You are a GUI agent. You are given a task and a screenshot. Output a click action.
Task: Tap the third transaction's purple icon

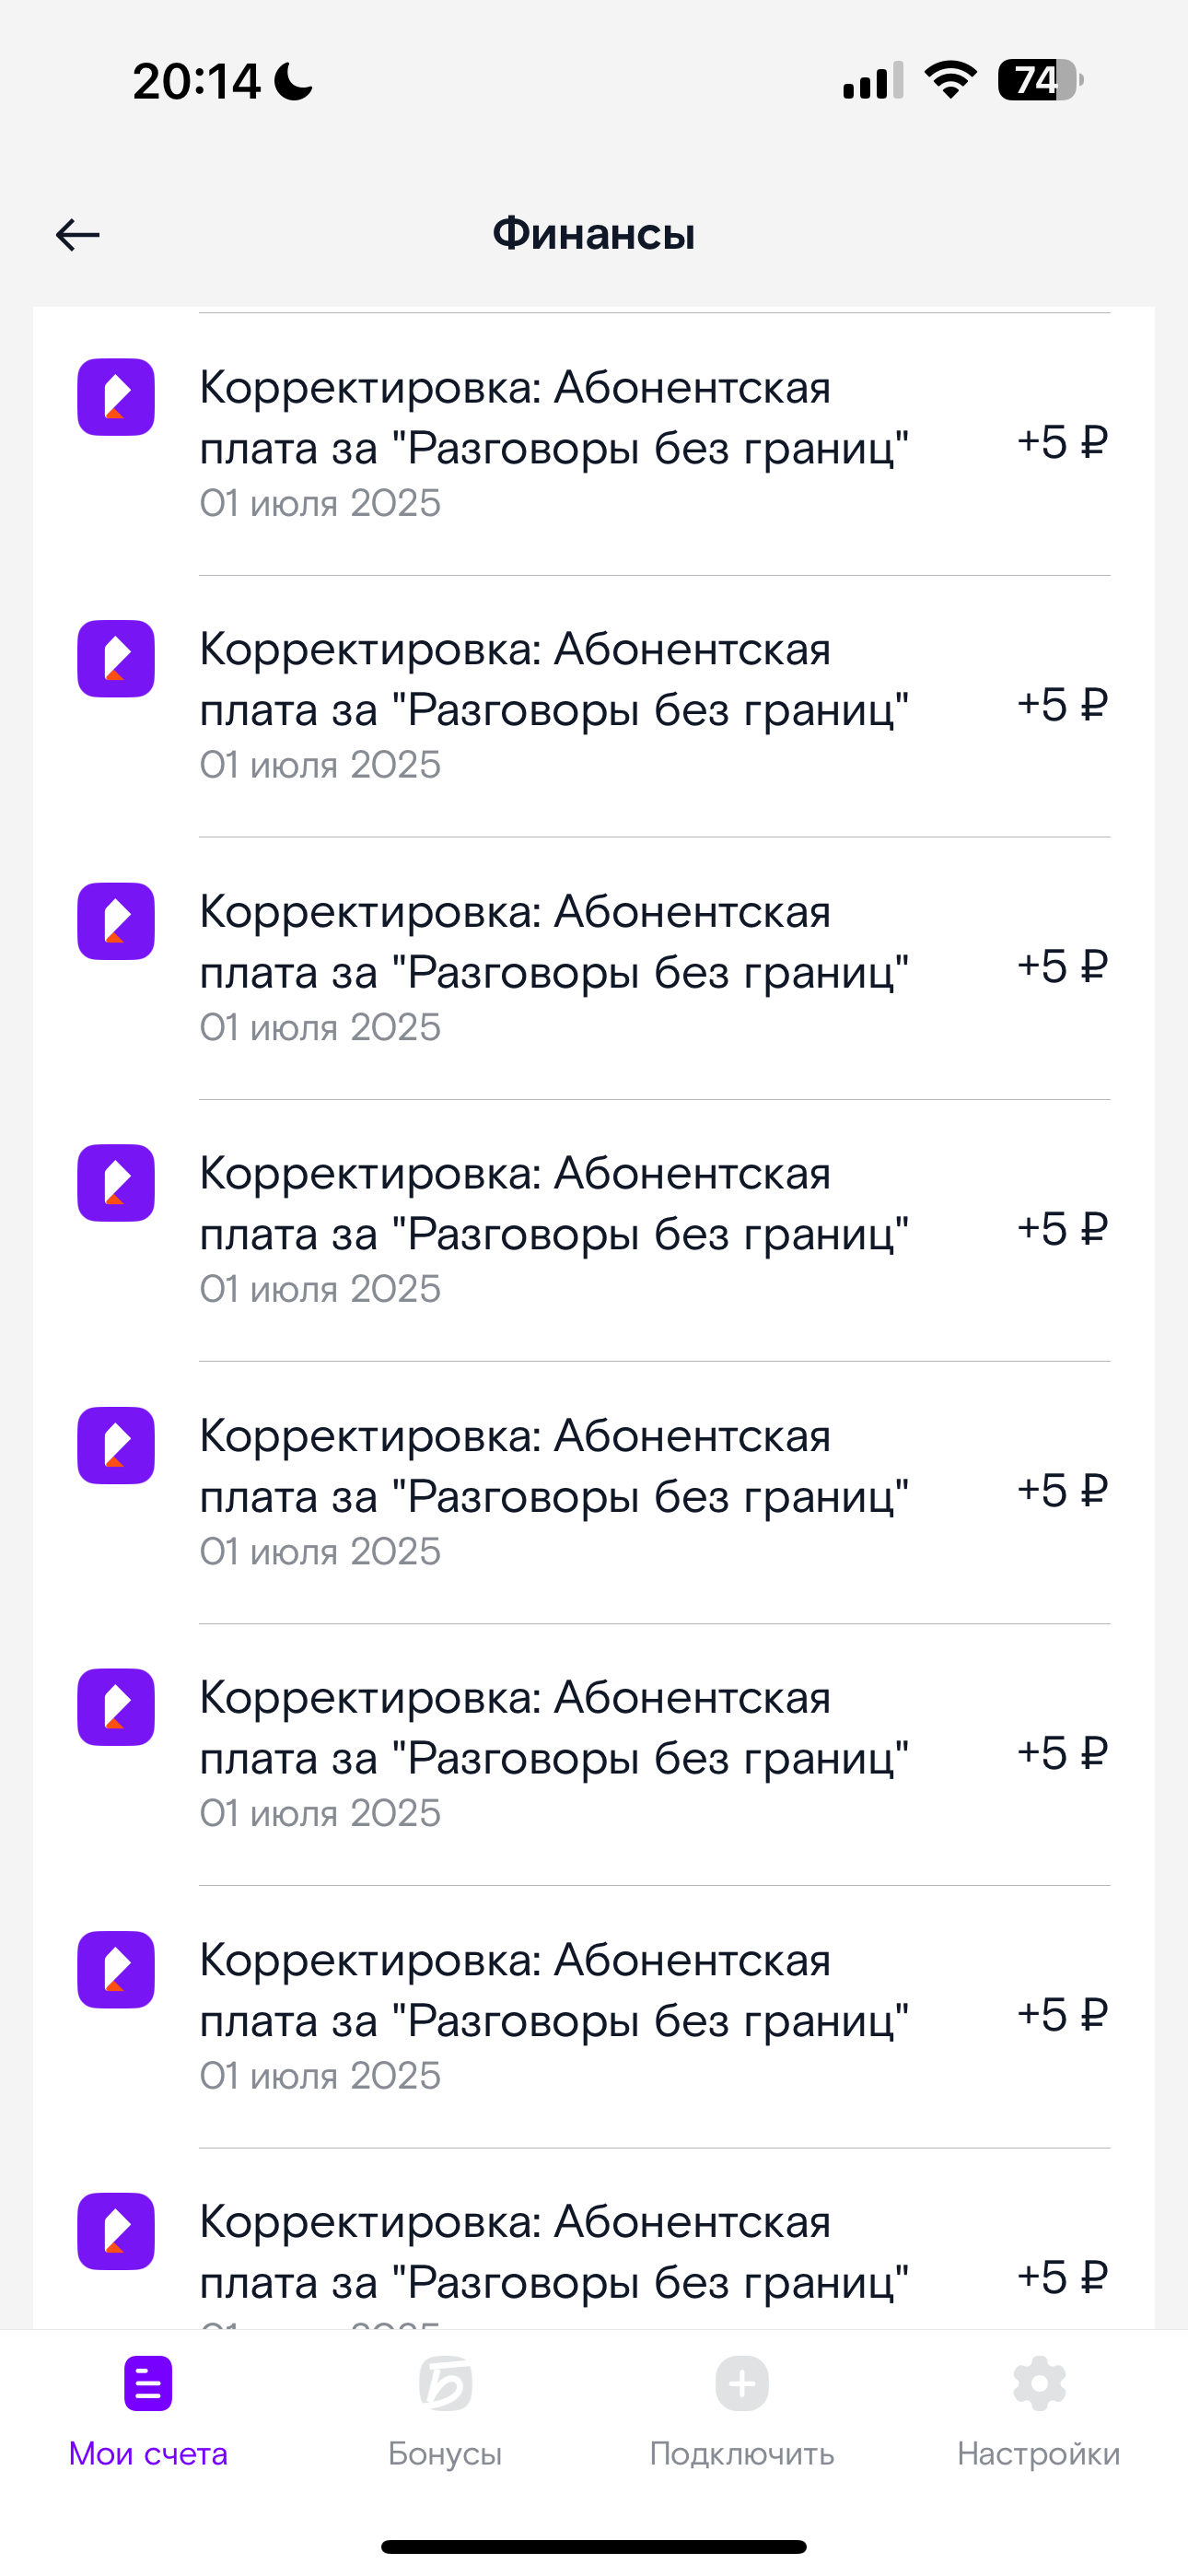tap(116, 921)
